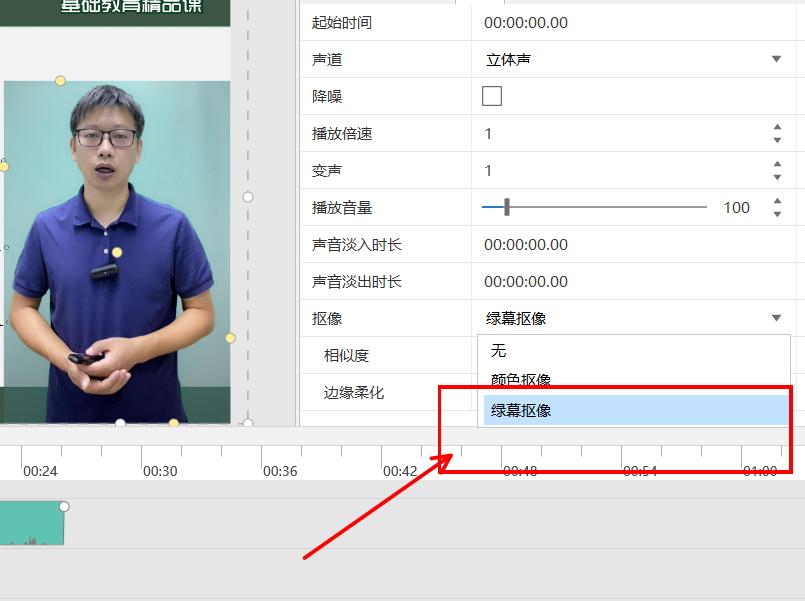Enable the 降噪 noise reduction checkbox

pos(492,96)
